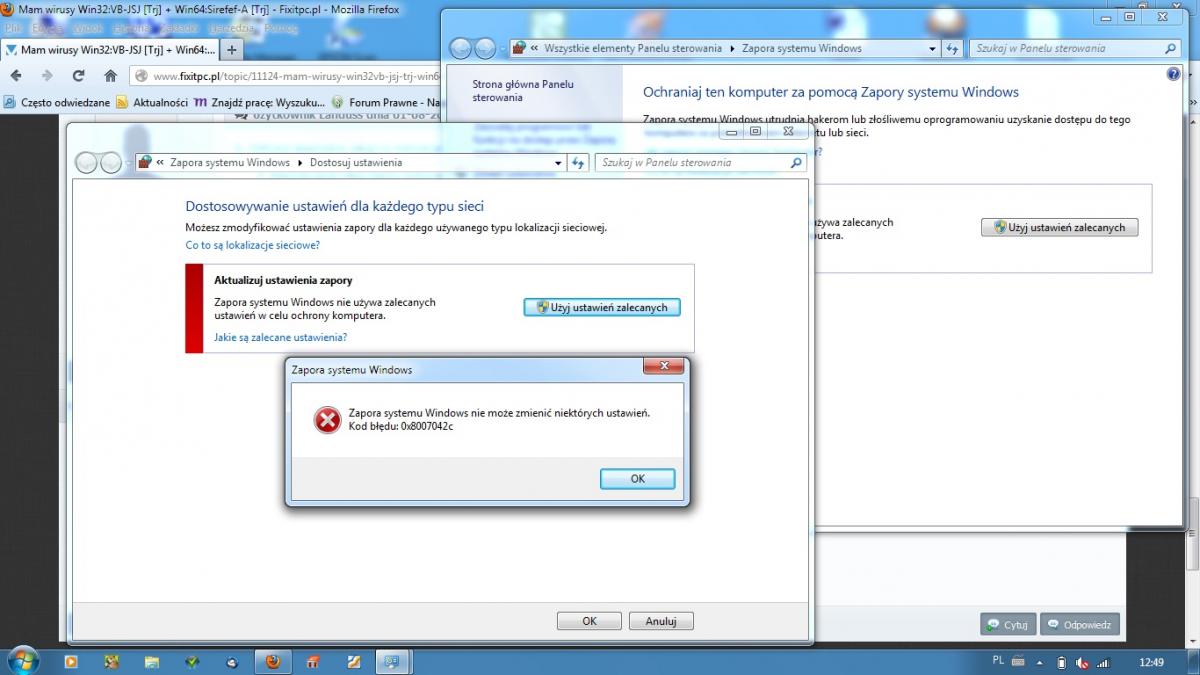The width and height of the screenshot is (1200, 675).
Task: Click the volume icon in system tray
Action: [x=1082, y=662]
